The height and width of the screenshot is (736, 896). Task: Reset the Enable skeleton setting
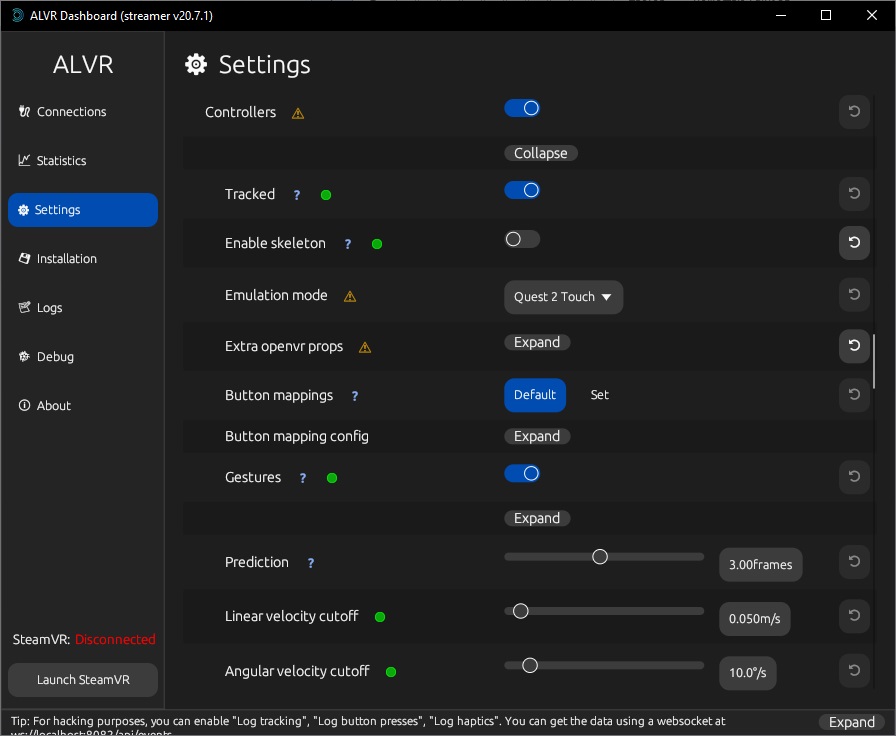854,243
